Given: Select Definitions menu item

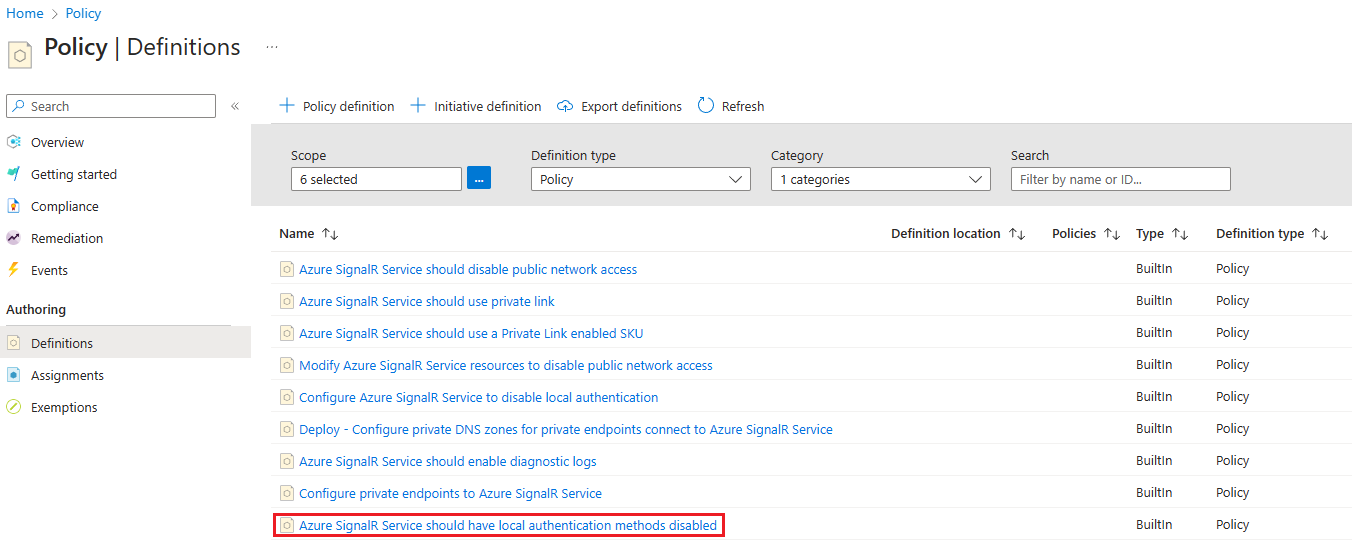Looking at the screenshot, I should point(125,343).
